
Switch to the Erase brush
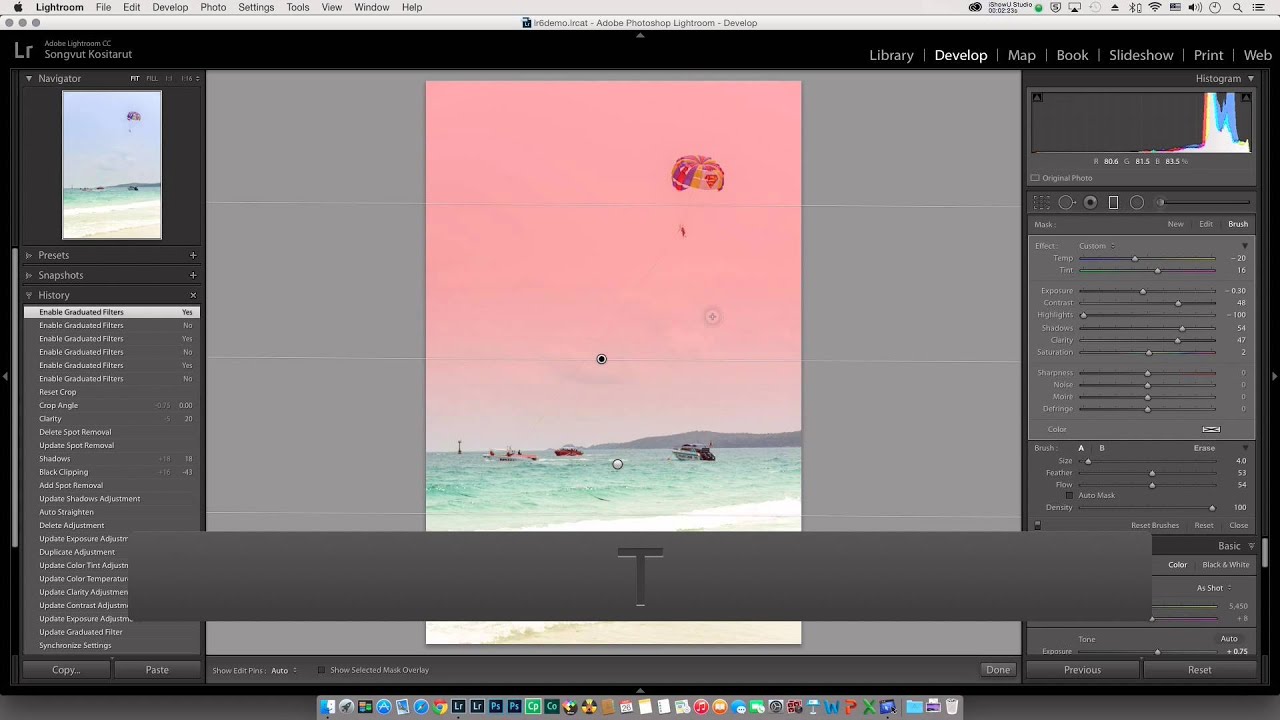(x=1204, y=448)
